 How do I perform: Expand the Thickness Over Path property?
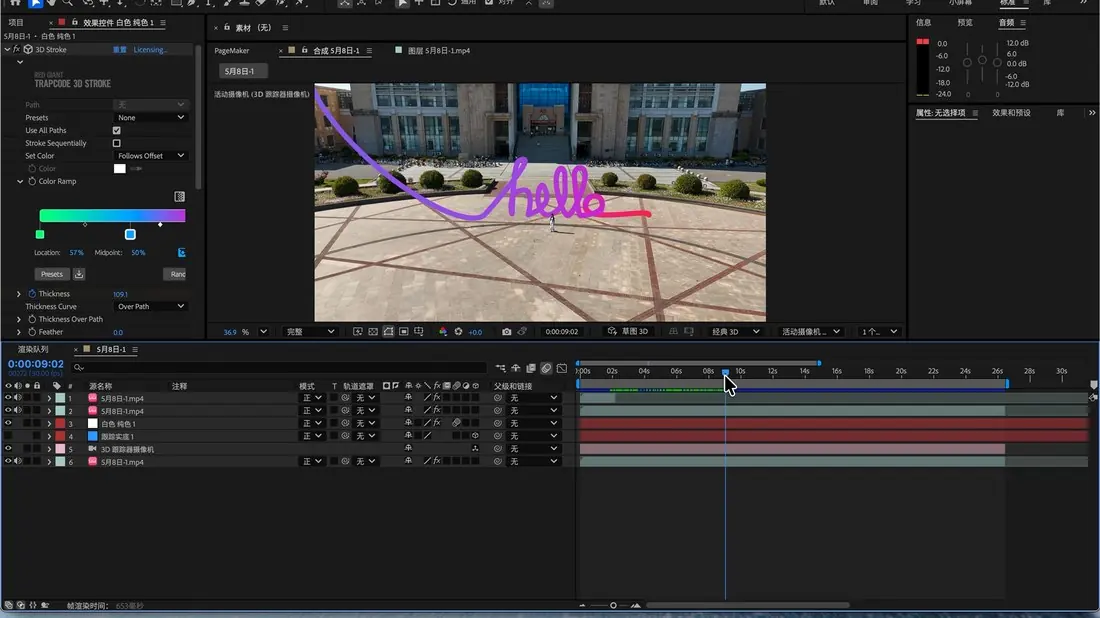coord(19,319)
